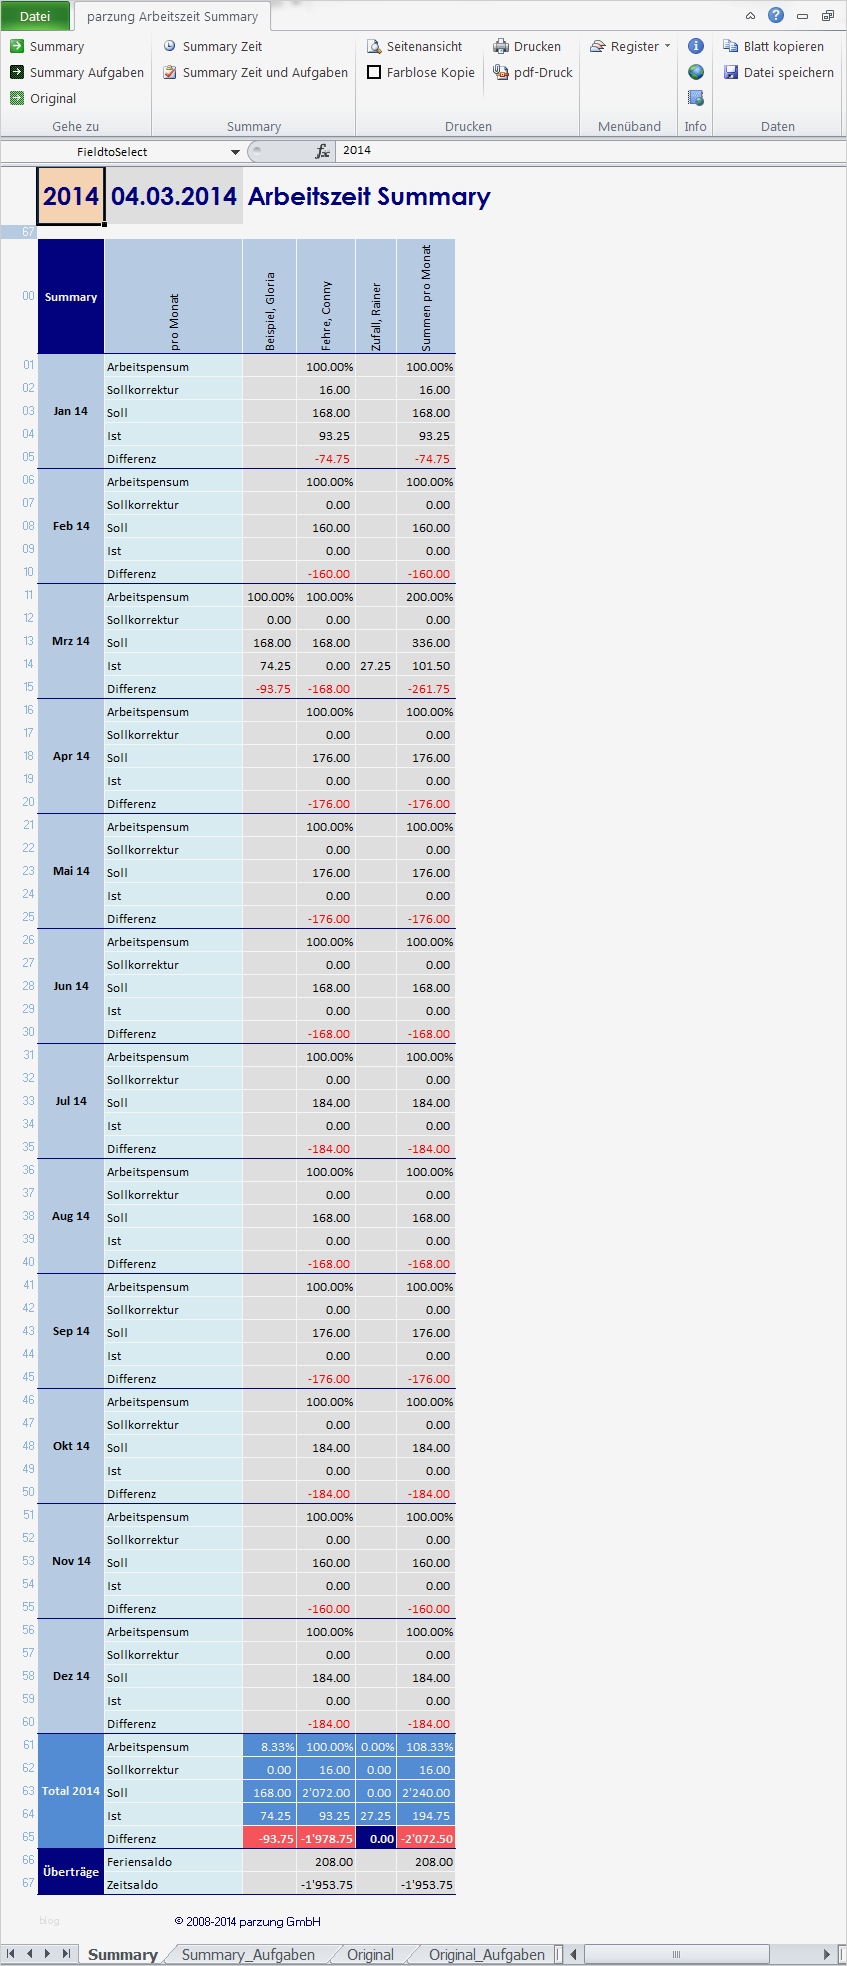Viewport: 847px width, 1966px height.
Task: Expand the Register dropdown menu
Action: tap(667, 47)
